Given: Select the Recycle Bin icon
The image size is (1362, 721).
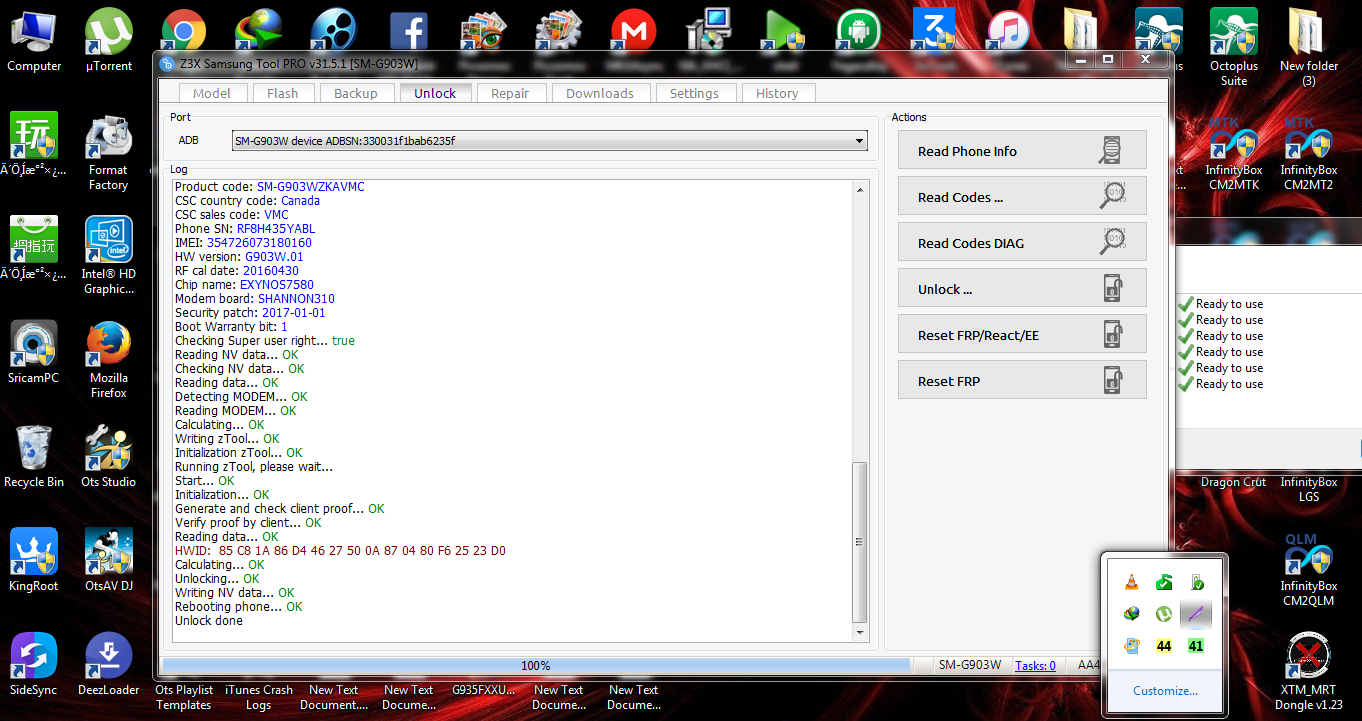Looking at the screenshot, I should tap(34, 456).
